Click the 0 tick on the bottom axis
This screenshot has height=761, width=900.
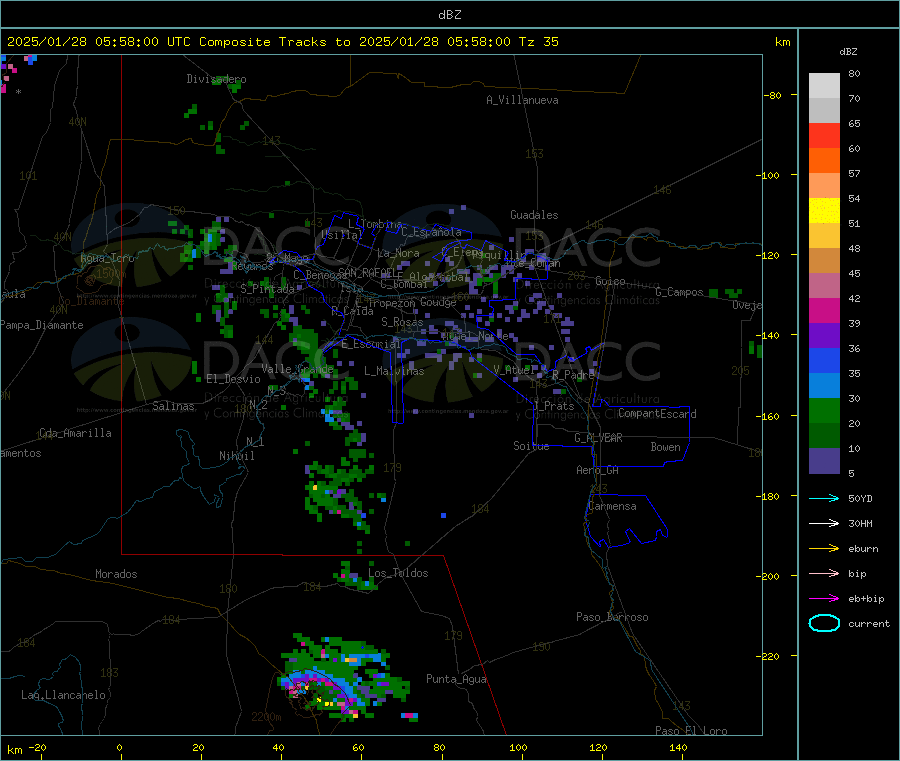119,747
